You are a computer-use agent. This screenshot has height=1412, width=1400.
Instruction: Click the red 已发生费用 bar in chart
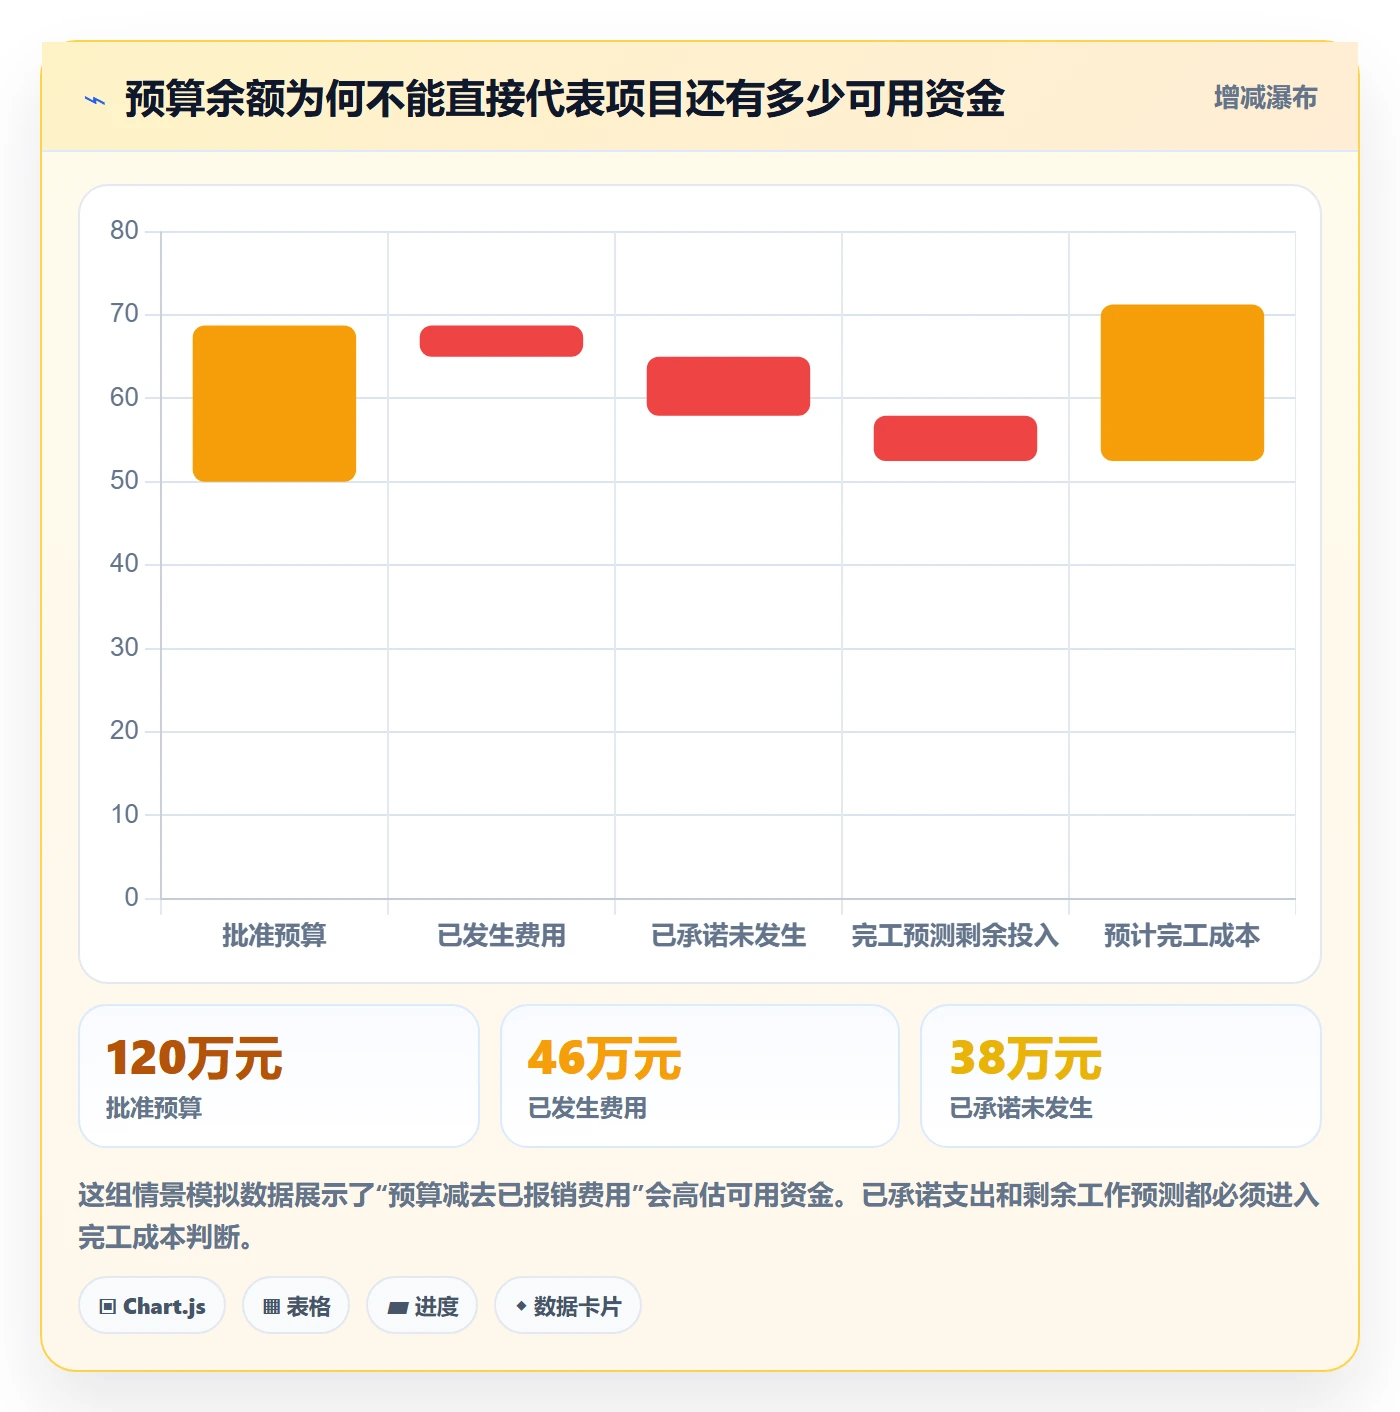pos(501,341)
